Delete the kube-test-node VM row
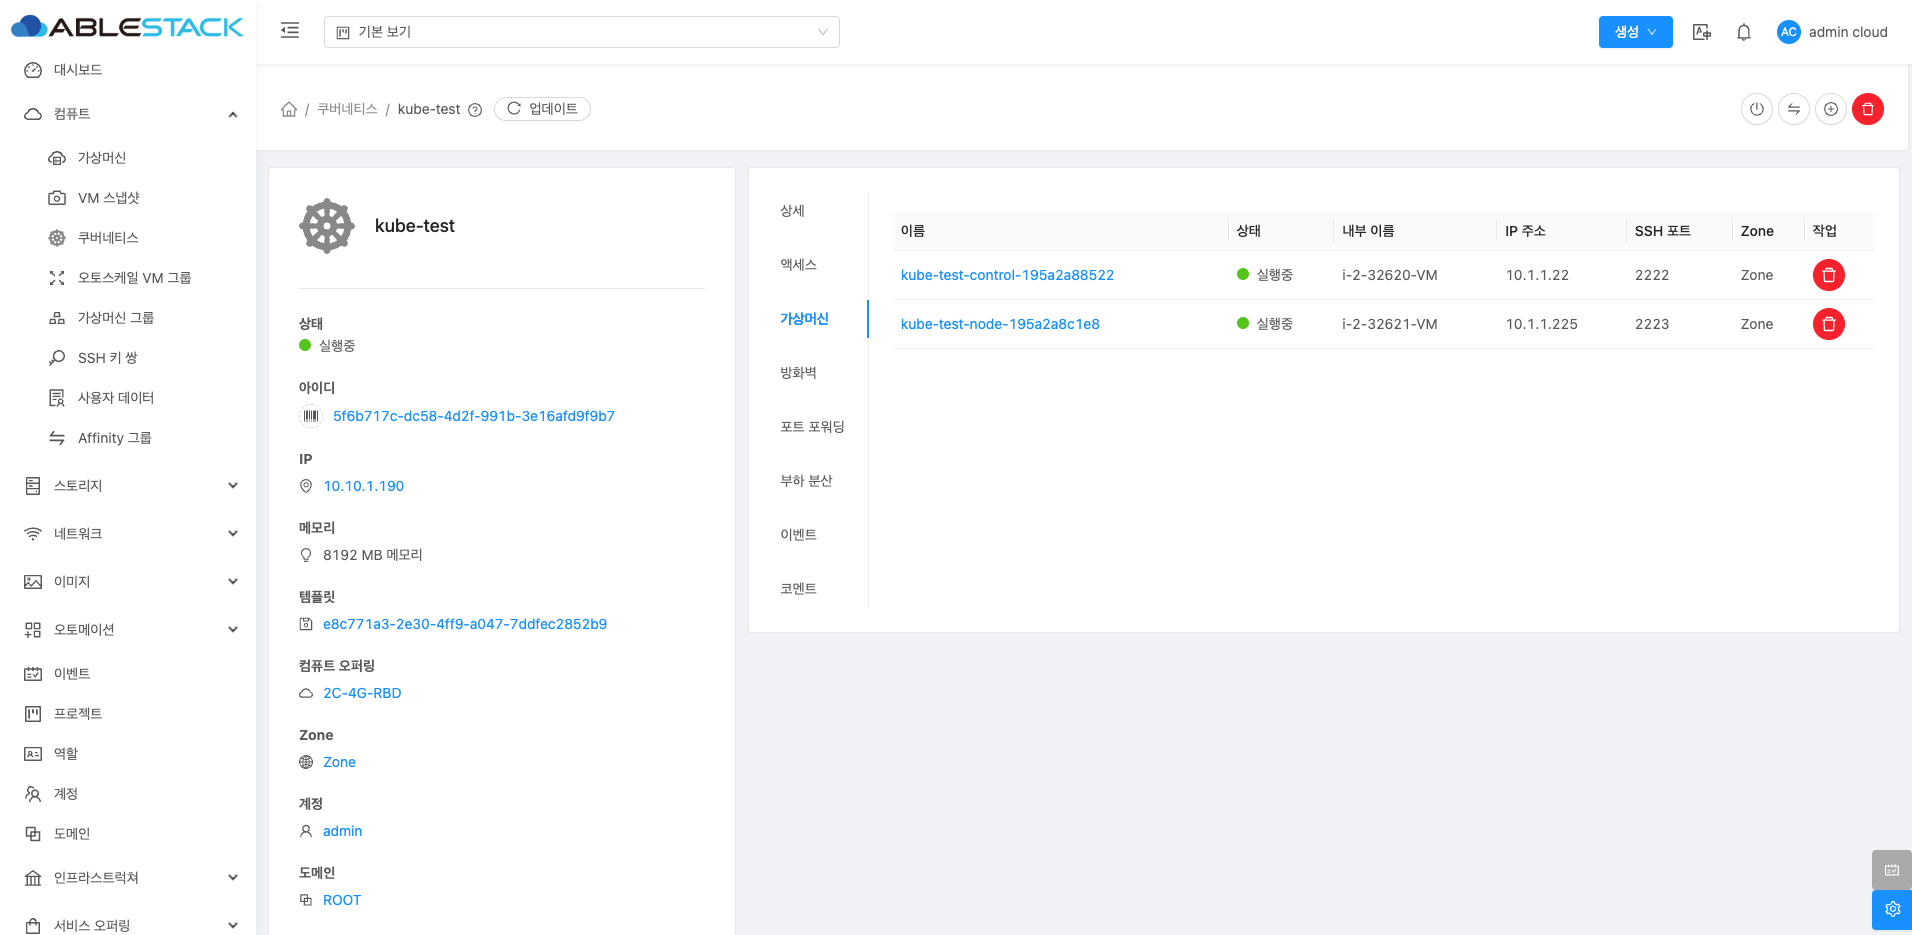1912x935 pixels. (1828, 324)
